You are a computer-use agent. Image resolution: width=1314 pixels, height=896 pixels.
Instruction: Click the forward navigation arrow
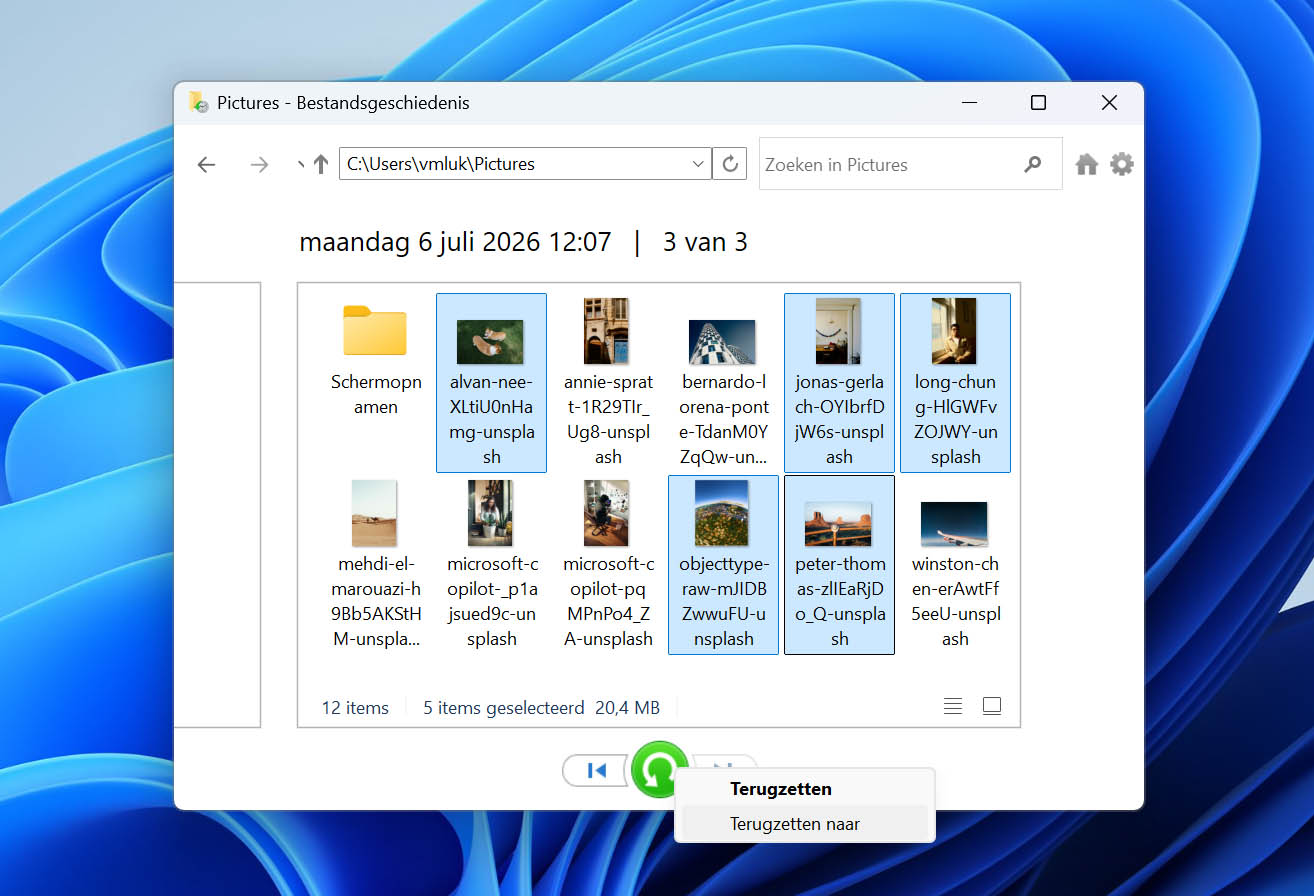pos(260,165)
